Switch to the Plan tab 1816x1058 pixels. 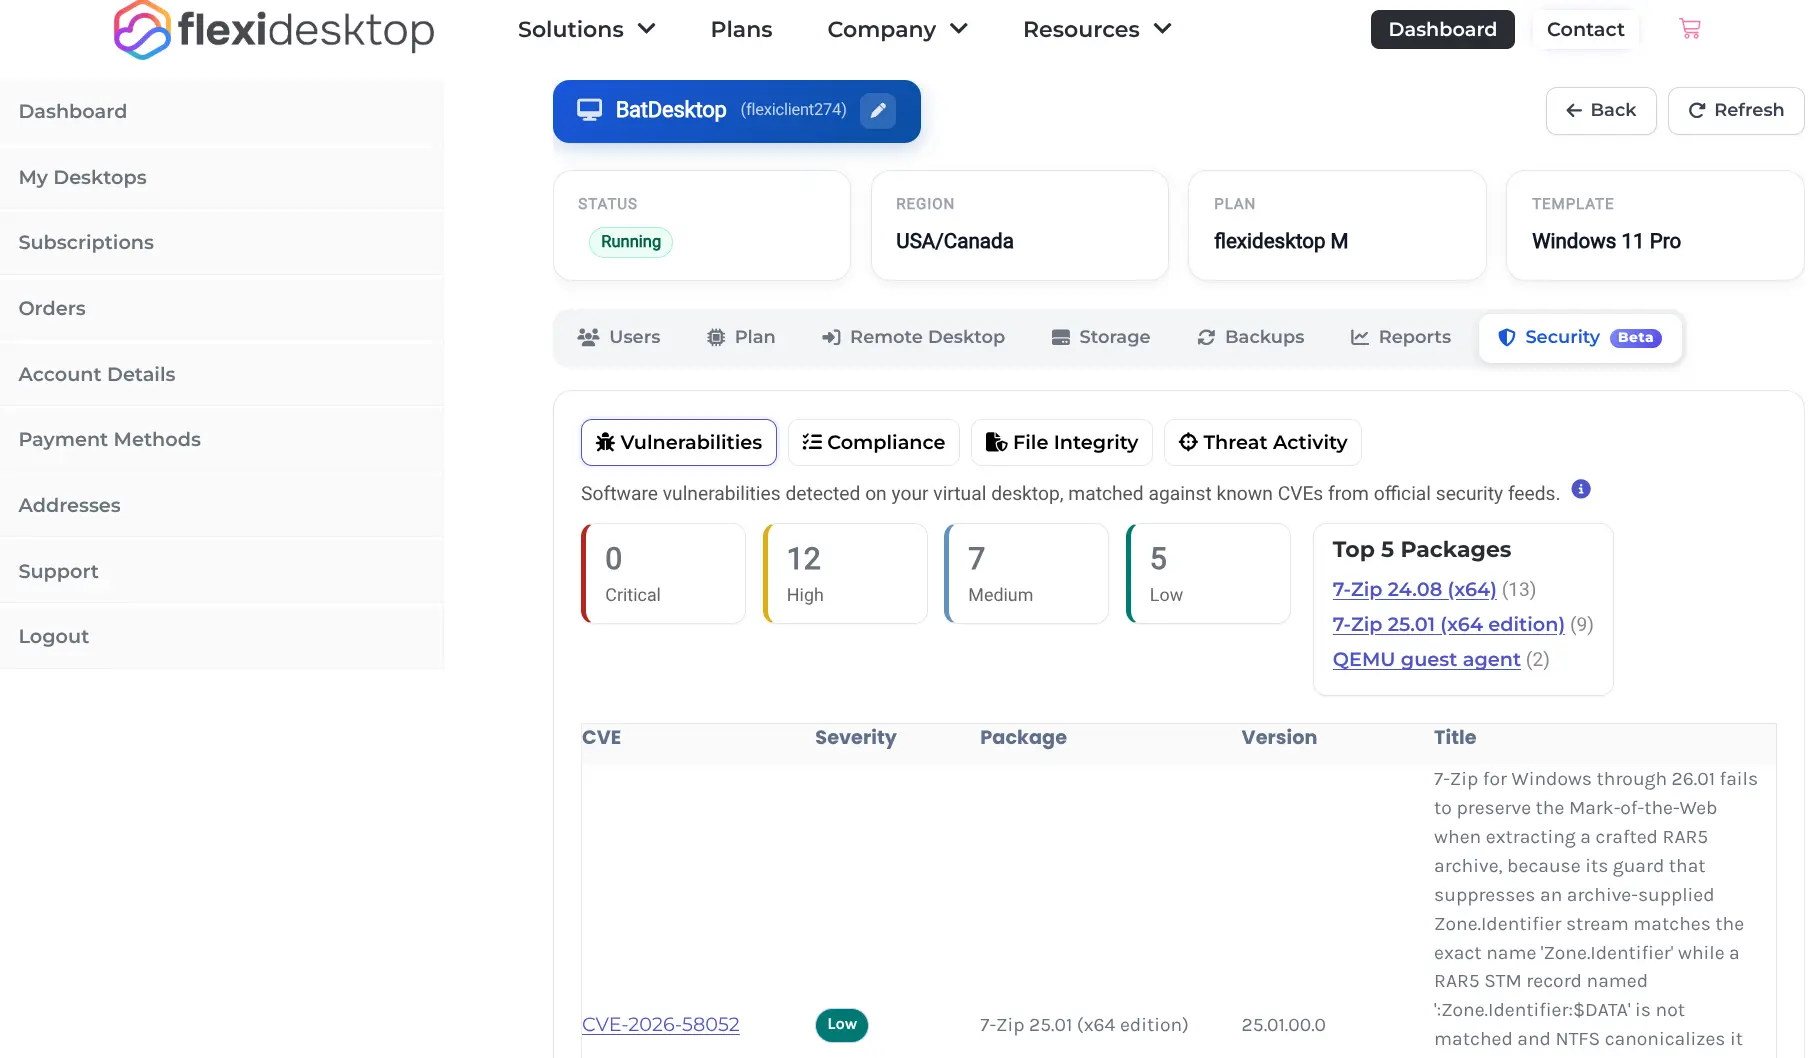(741, 338)
